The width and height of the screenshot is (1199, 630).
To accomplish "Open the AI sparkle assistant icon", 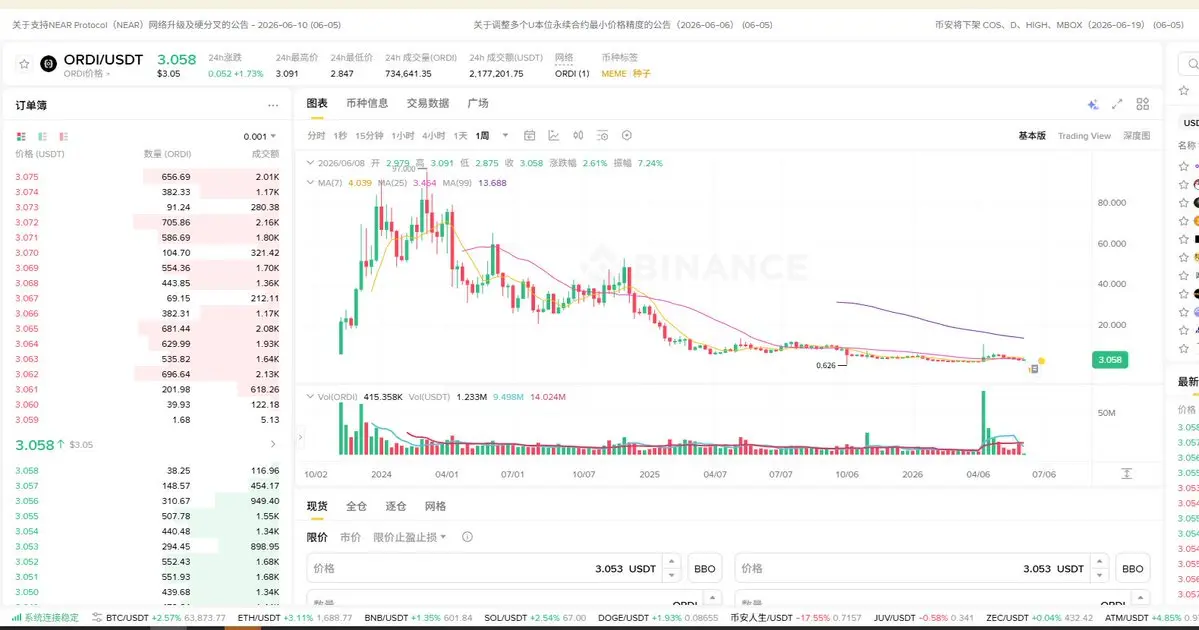I will 1093,104.
